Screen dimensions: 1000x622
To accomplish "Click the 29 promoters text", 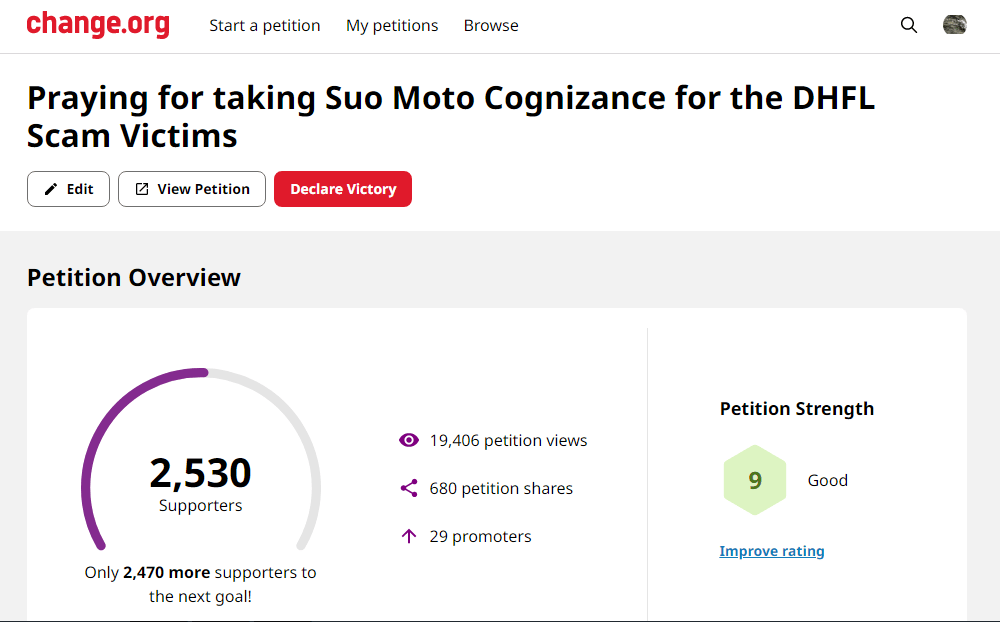I will click(480, 536).
